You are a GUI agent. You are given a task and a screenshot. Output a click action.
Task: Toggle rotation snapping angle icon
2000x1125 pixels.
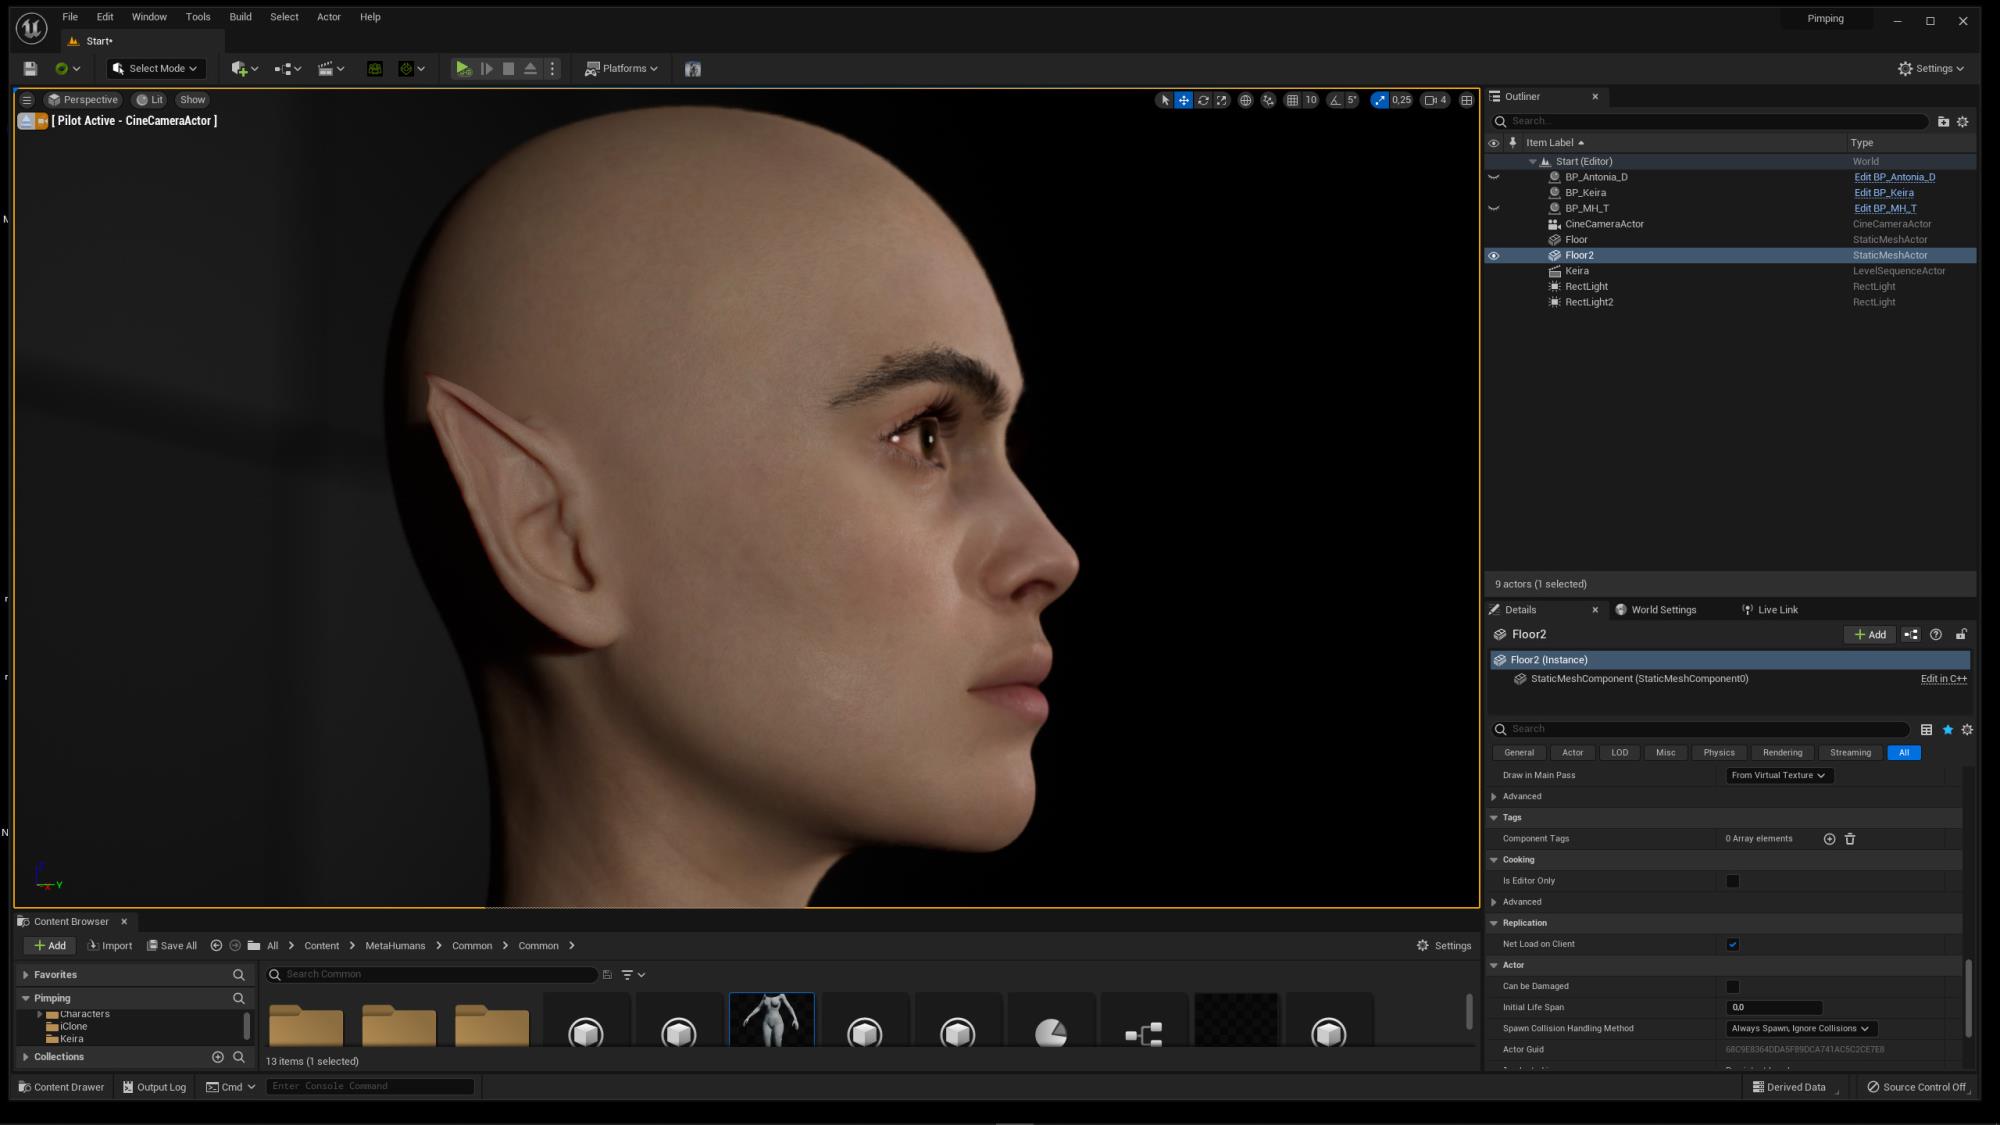[x=1335, y=100]
